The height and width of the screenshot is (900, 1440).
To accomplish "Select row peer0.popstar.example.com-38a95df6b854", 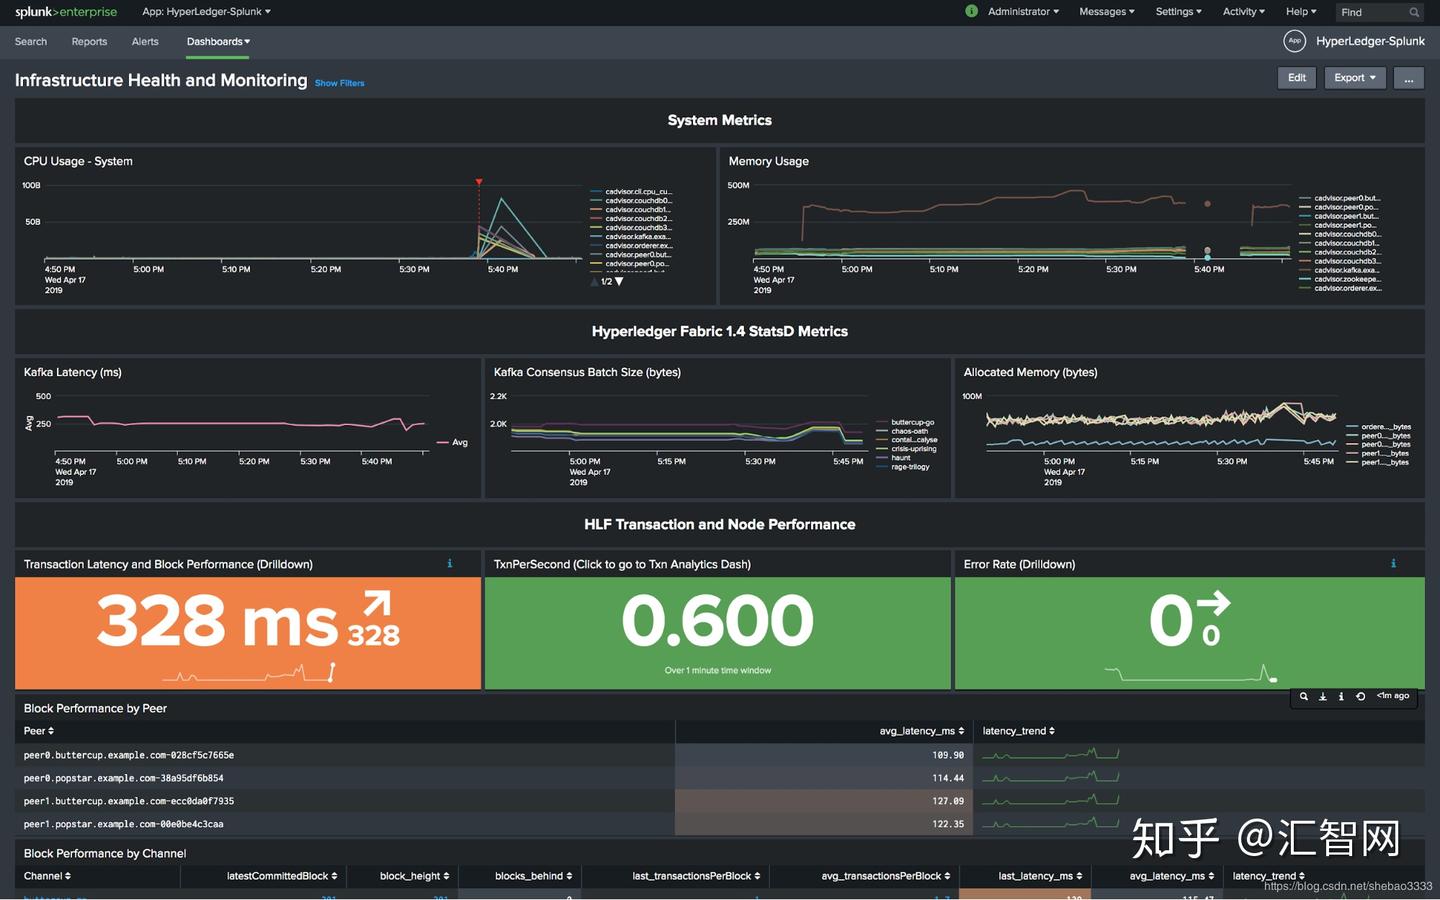I will click(720, 778).
